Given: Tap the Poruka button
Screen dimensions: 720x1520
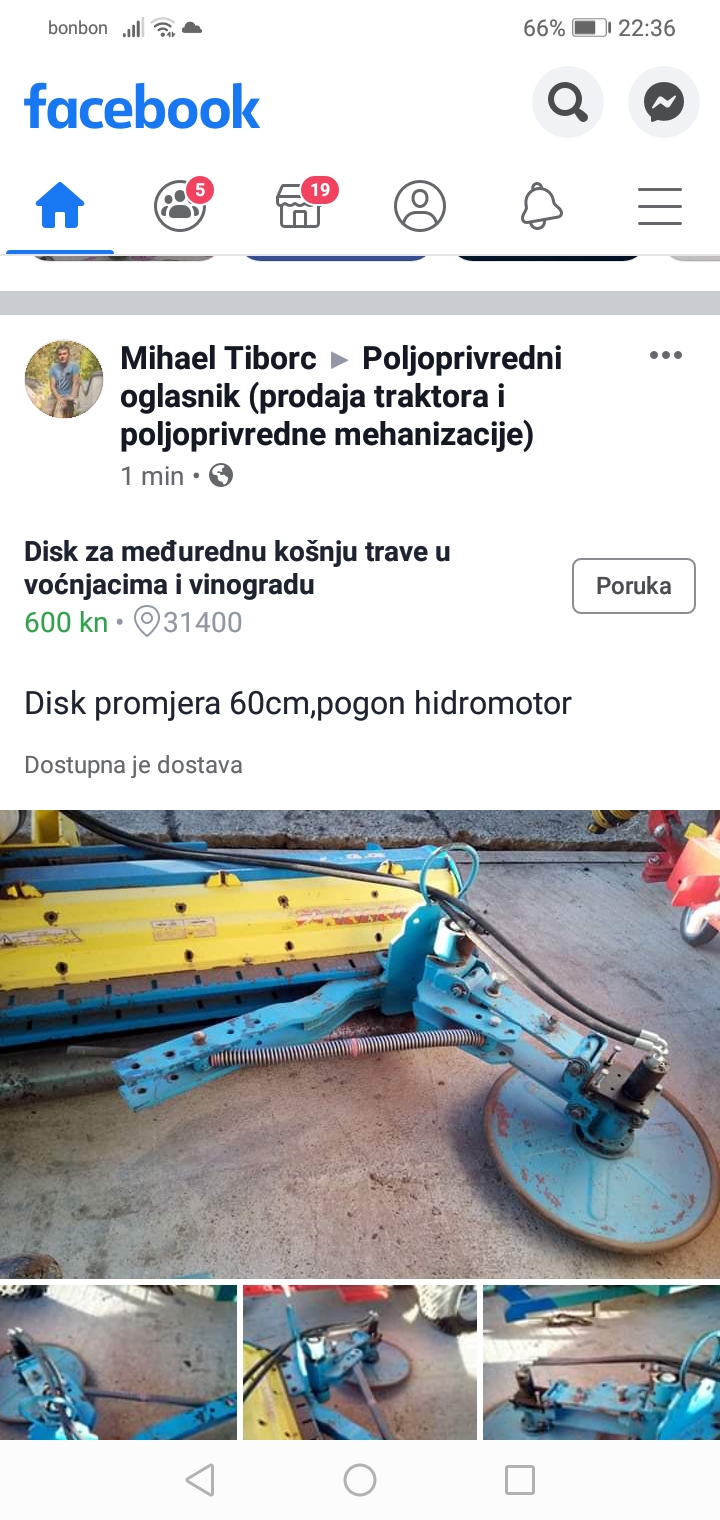Looking at the screenshot, I should 633,586.
